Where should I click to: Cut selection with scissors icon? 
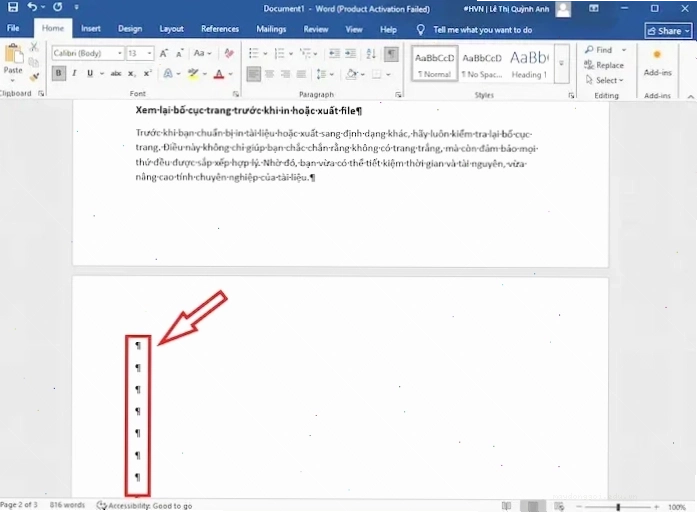(34, 47)
